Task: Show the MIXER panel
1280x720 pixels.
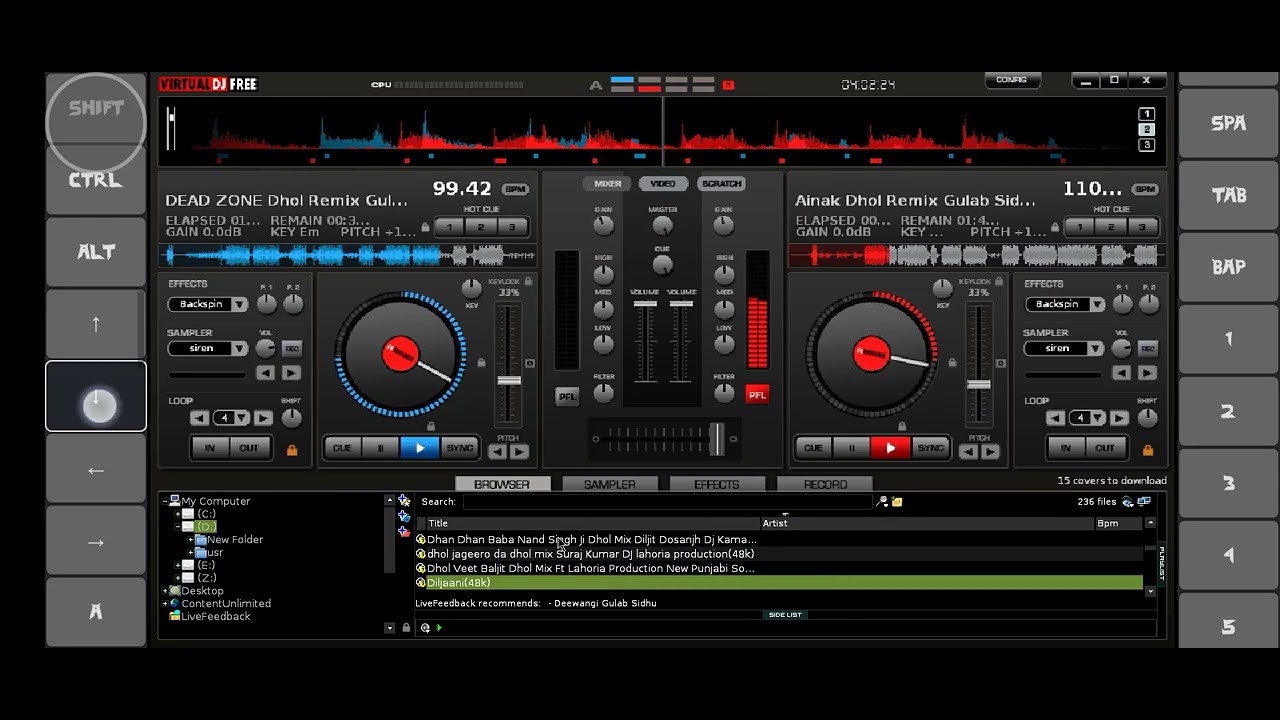Action: pos(608,184)
